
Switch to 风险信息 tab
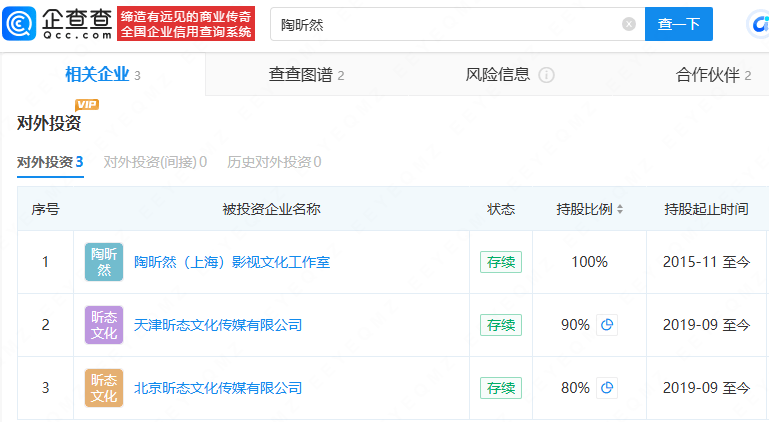498,75
